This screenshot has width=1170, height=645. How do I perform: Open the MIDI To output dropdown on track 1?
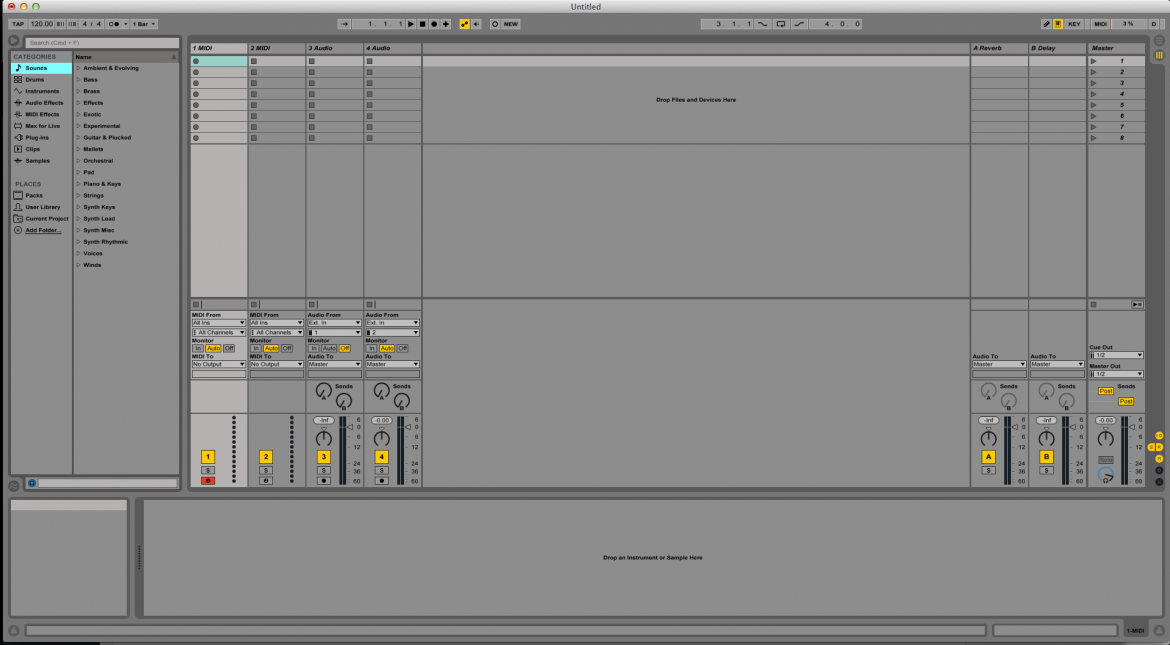[x=218, y=364]
